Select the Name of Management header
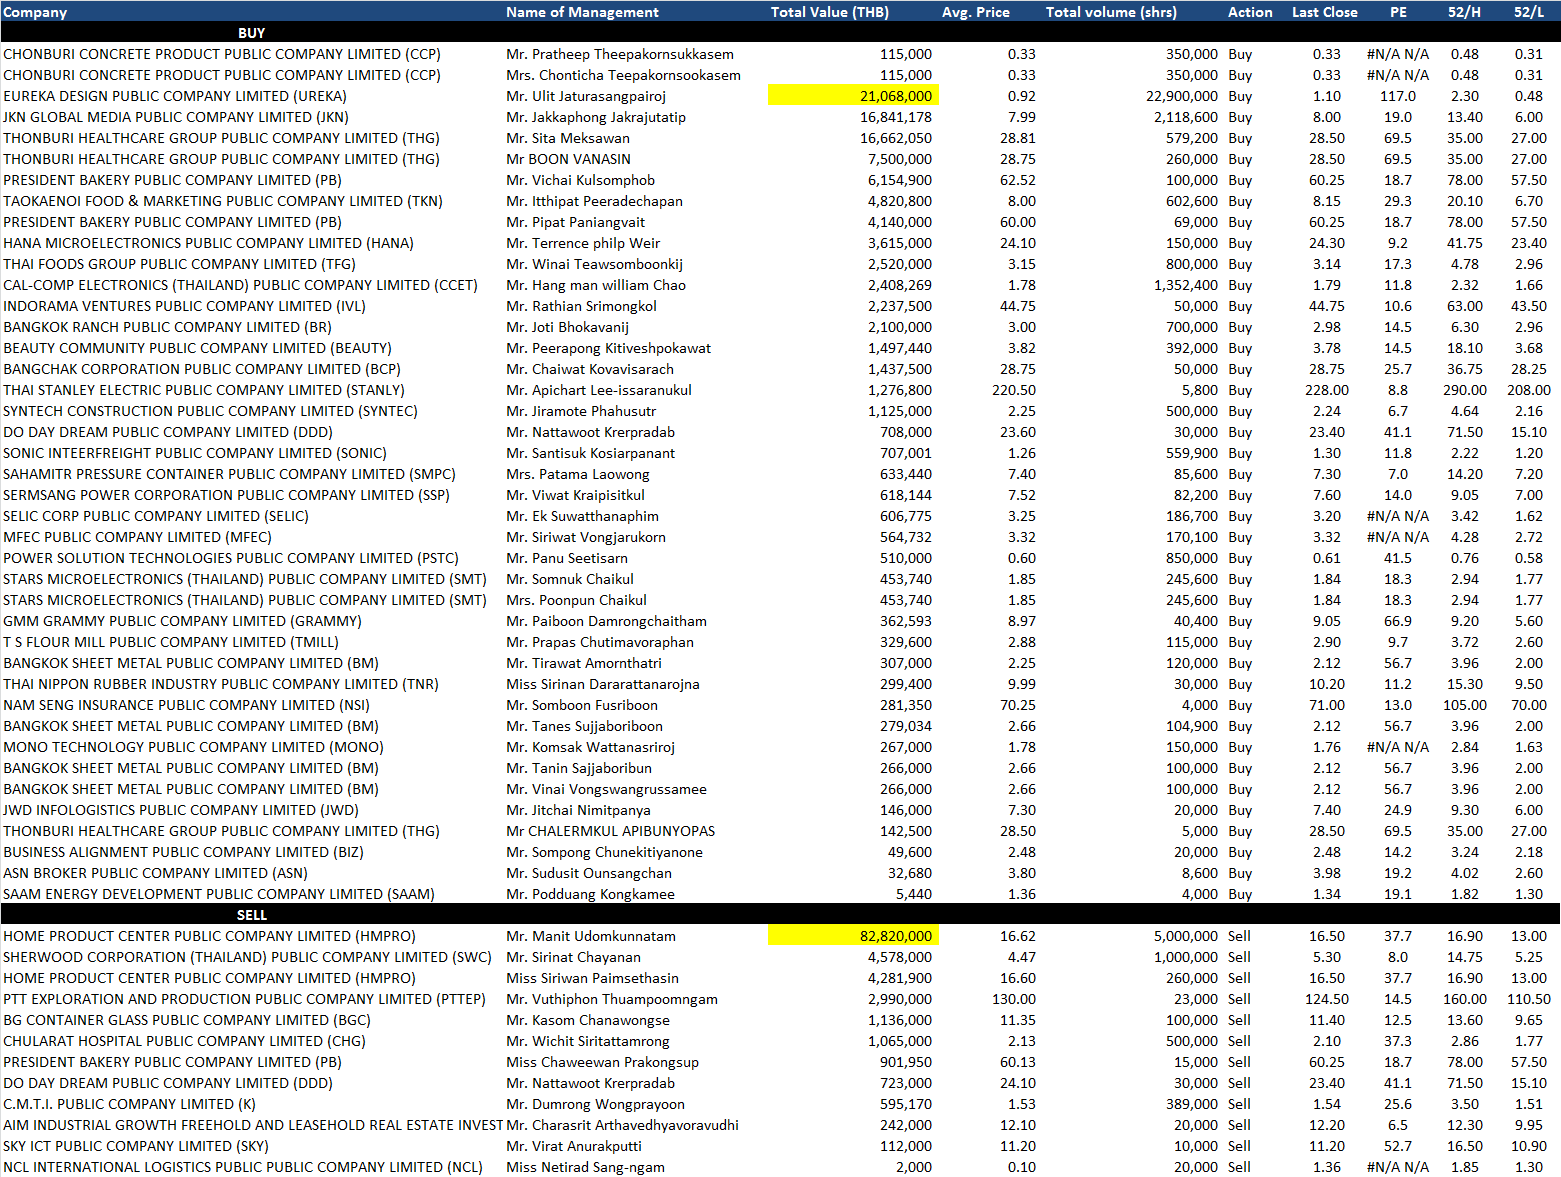Viewport: 1561px width, 1177px height. (582, 12)
